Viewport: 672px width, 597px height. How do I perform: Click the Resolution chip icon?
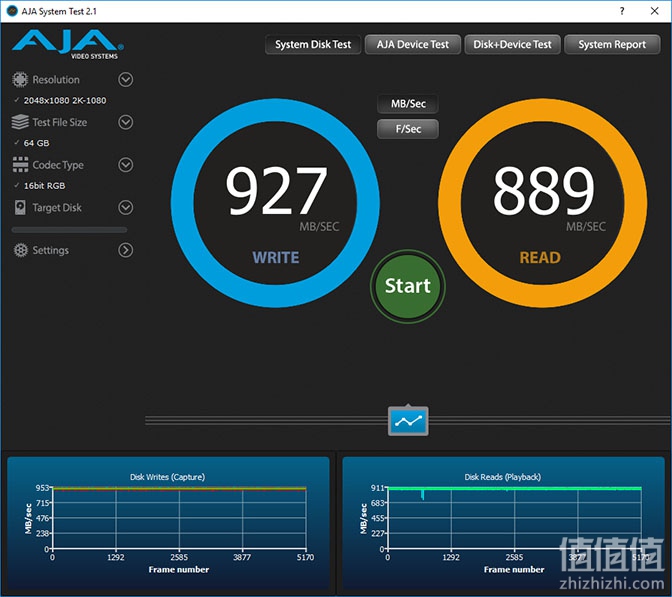(x=20, y=80)
